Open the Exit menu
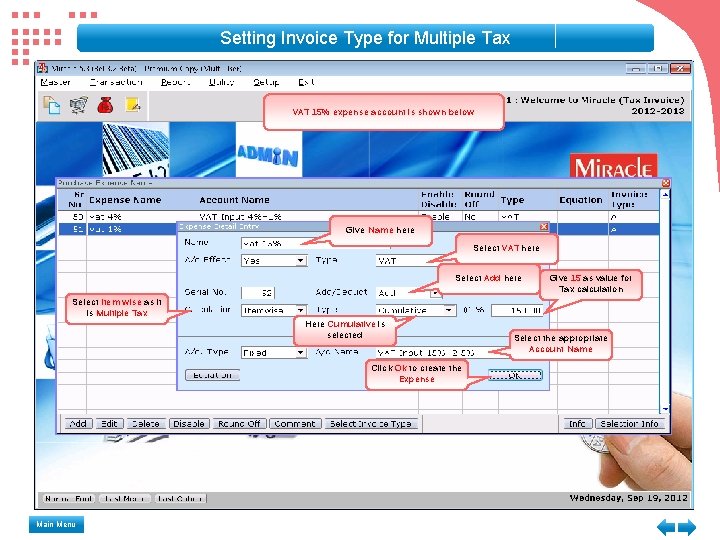The width and height of the screenshot is (720, 540). coord(306,82)
